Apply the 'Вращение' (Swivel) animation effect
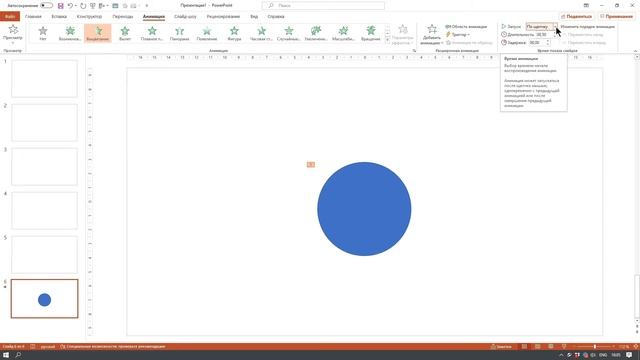 371,33
